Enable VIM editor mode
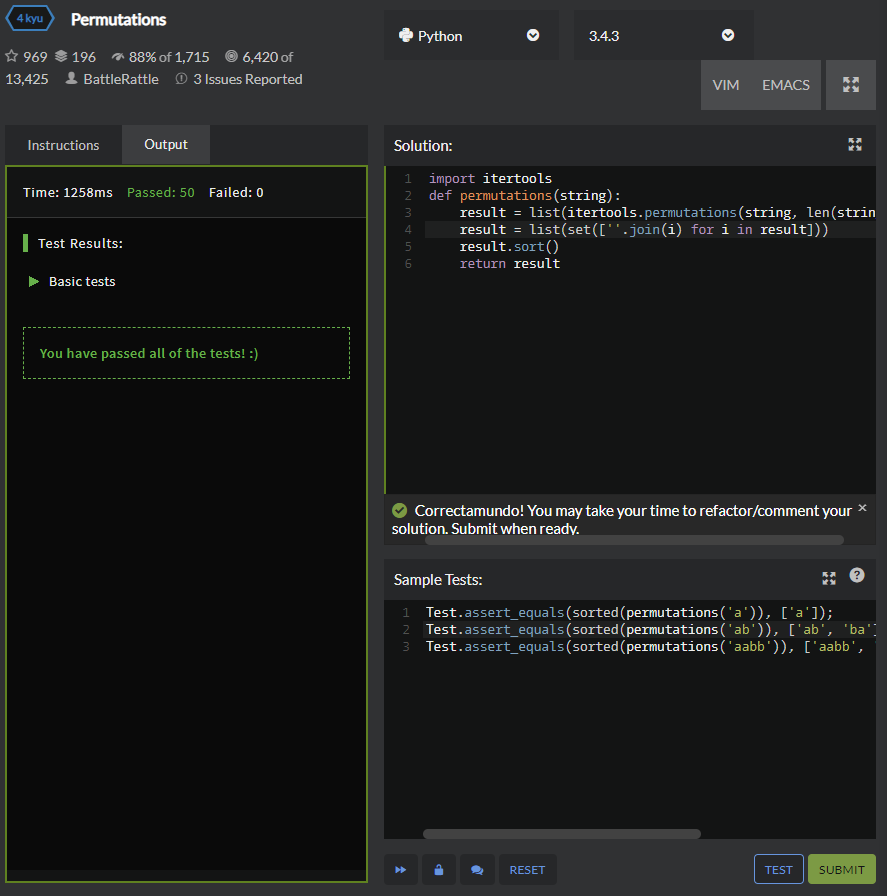887x896 pixels. pos(726,85)
